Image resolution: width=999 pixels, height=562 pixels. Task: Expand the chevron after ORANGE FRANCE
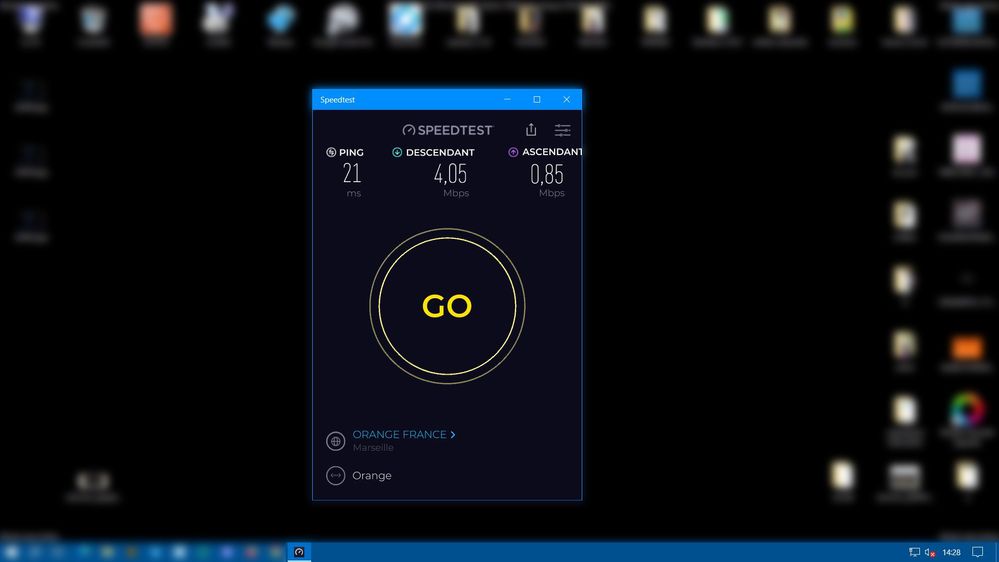click(x=453, y=435)
